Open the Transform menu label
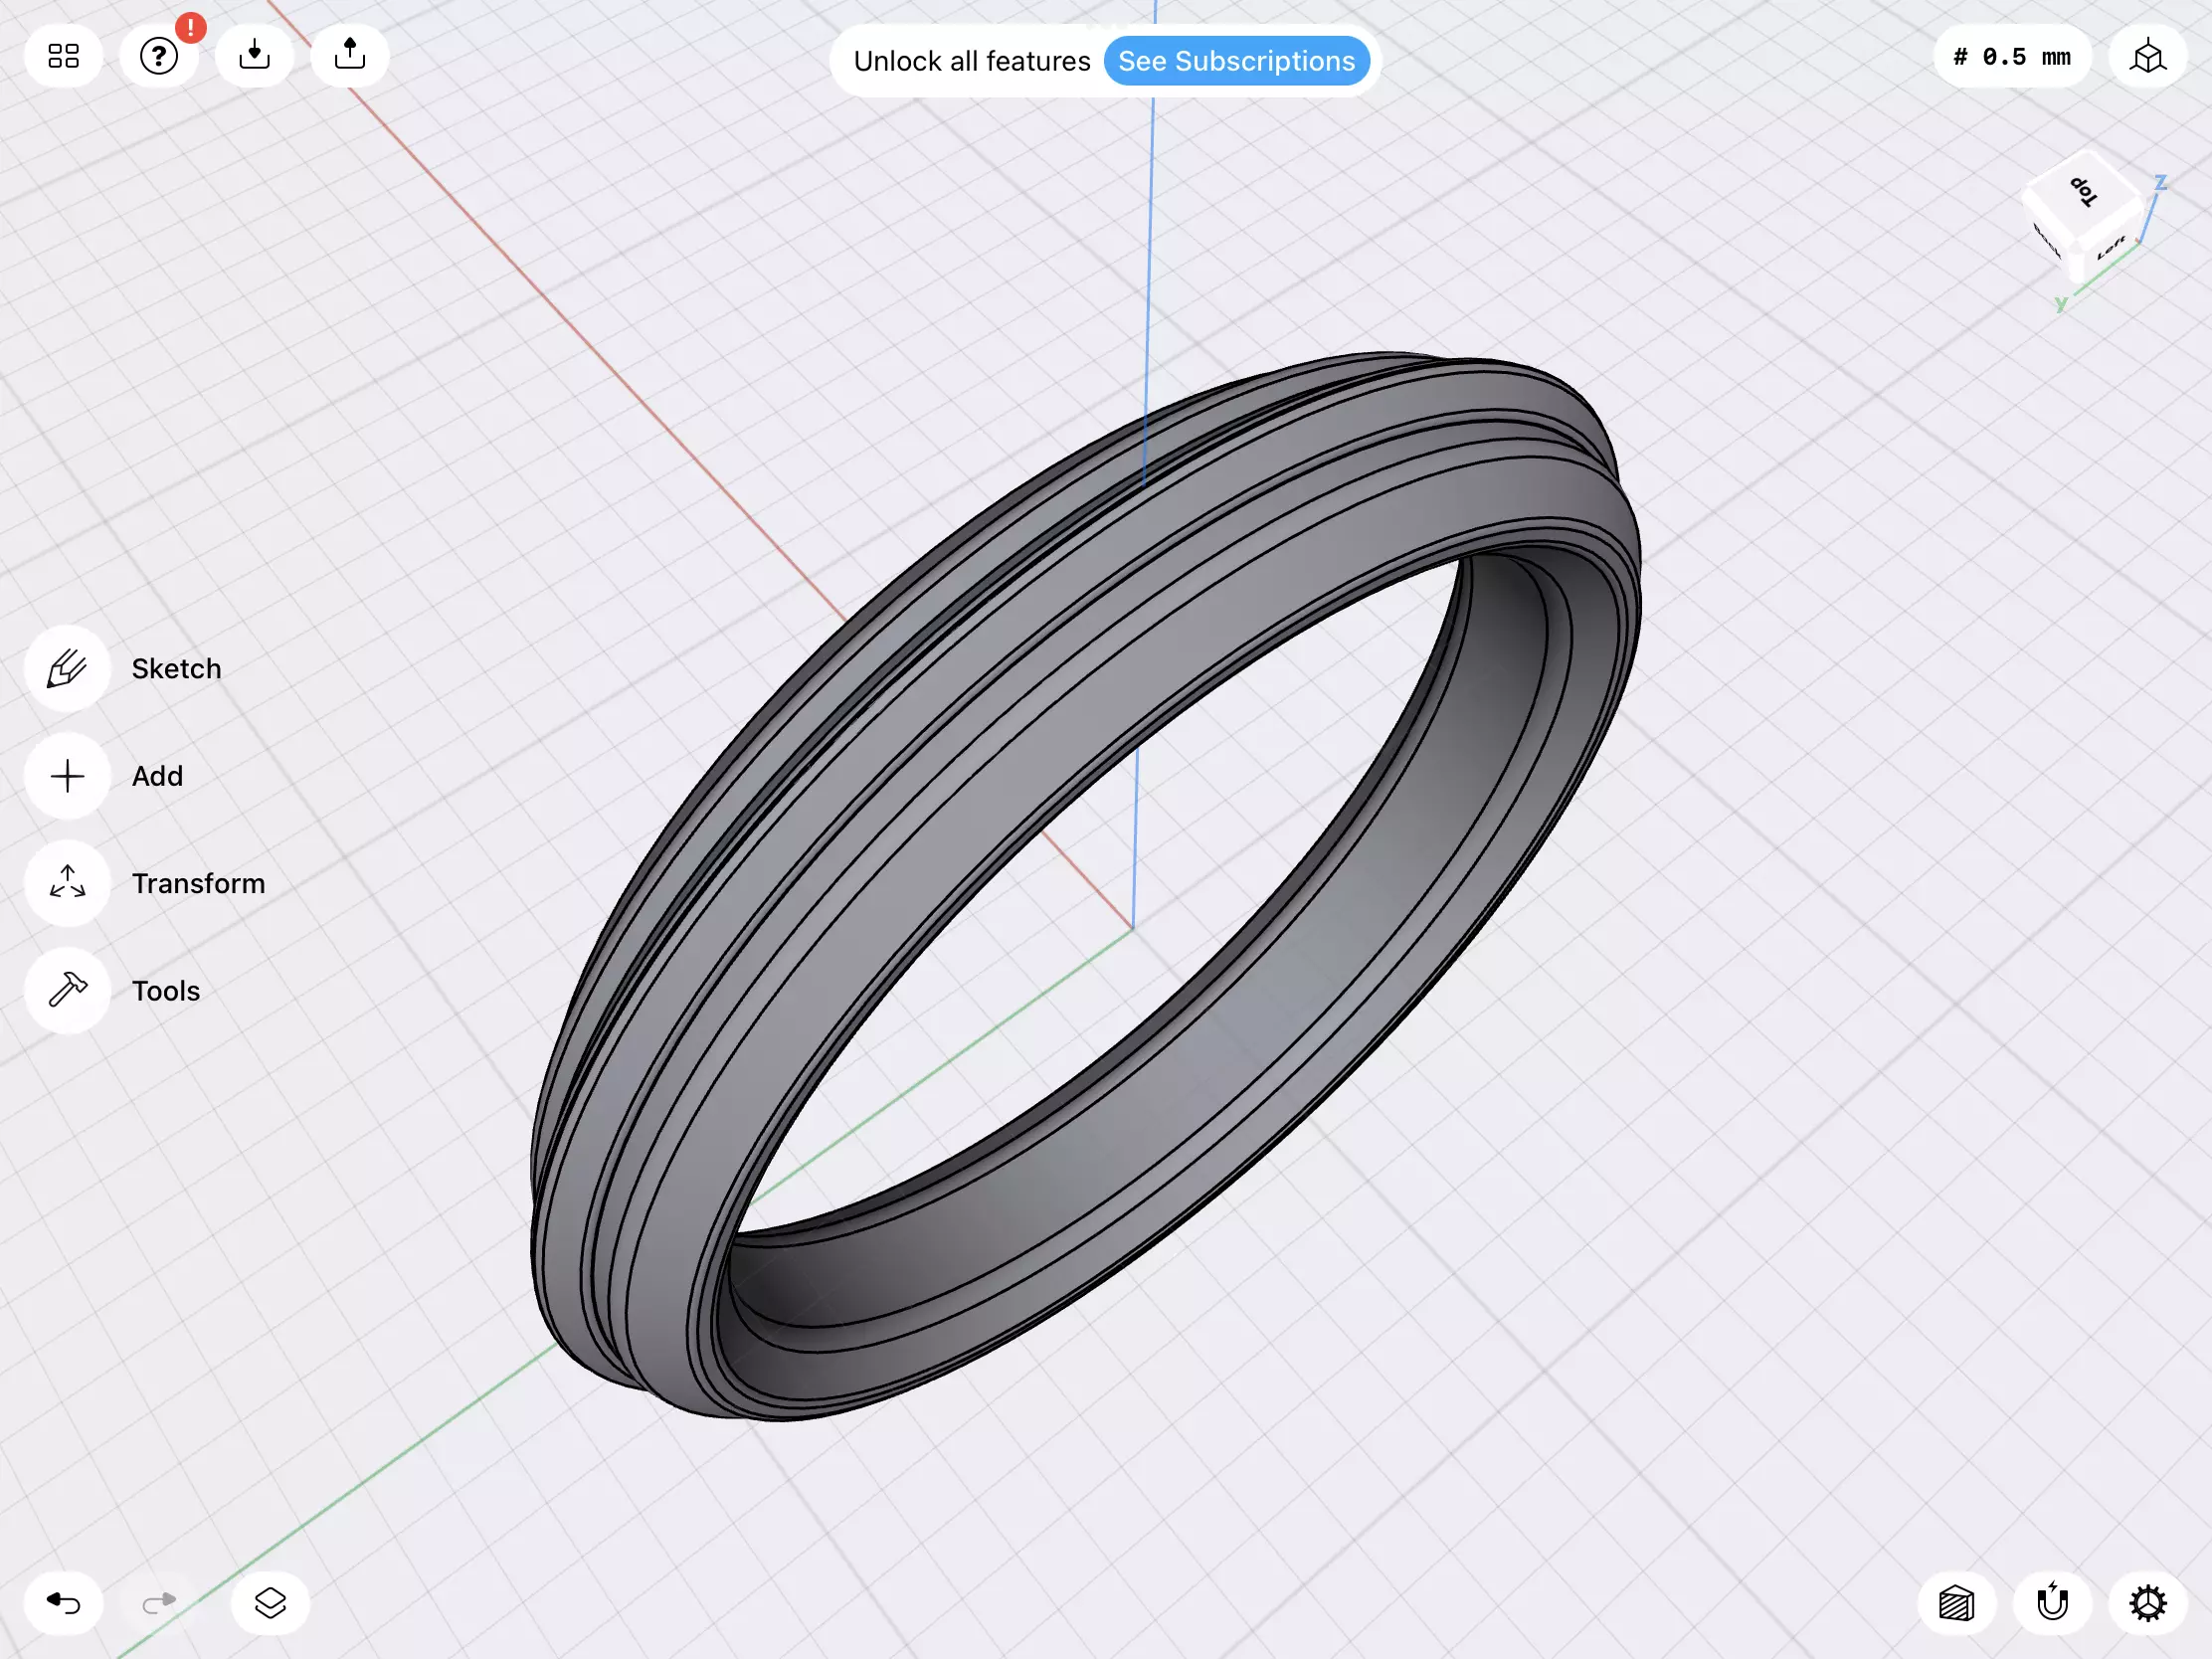Viewport: 2212px width, 1659px height. pyautogui.click(x=198, y=883)
